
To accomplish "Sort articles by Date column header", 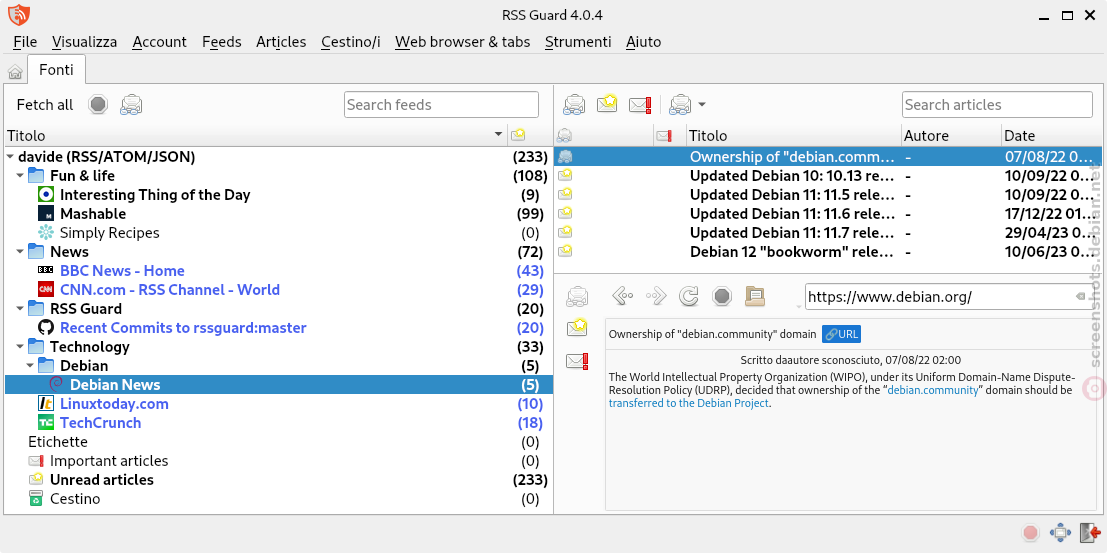I will [1051, 136].
